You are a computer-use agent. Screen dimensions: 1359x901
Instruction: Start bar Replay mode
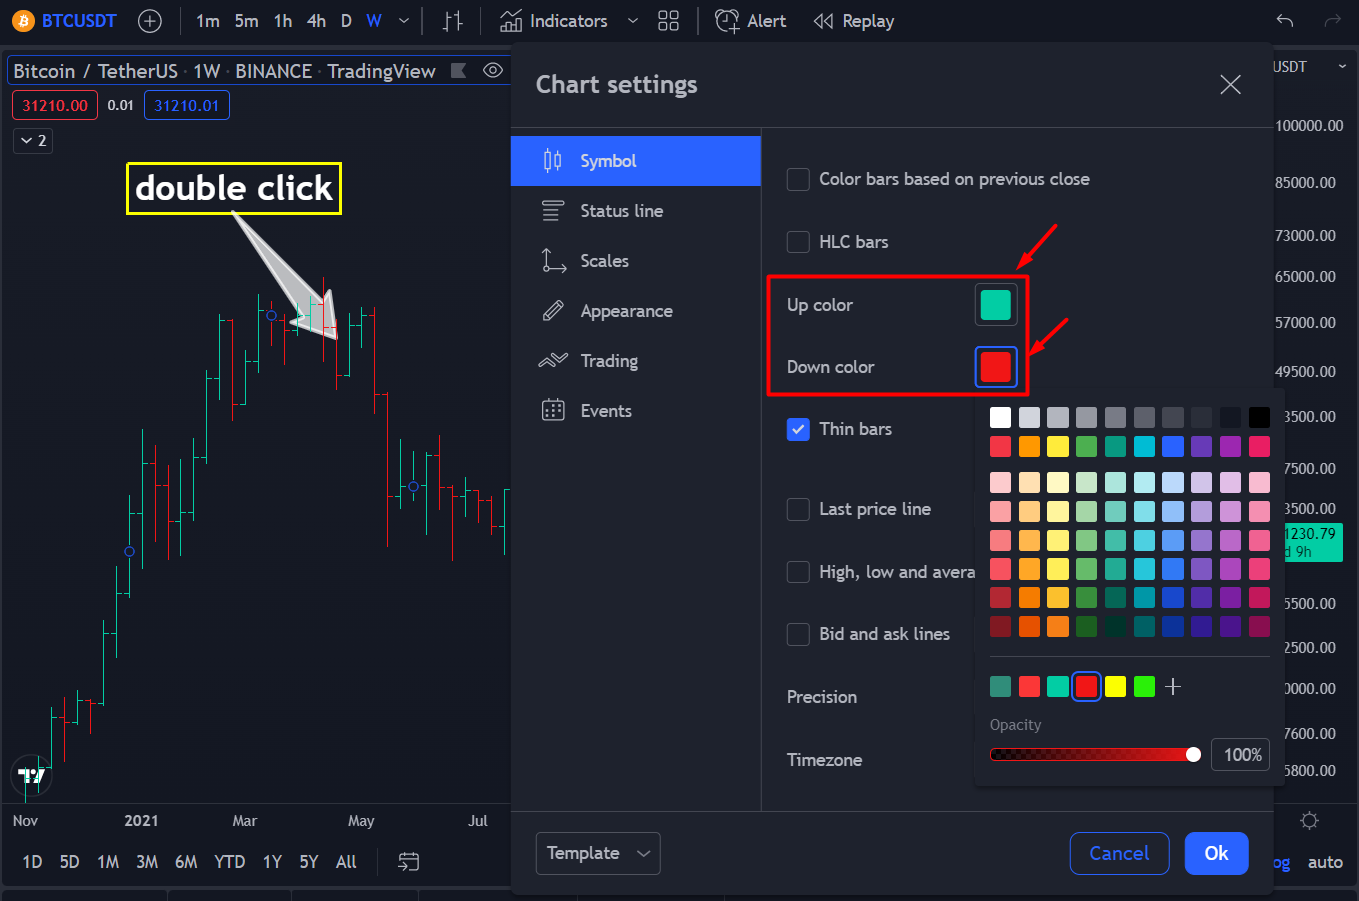854,21
